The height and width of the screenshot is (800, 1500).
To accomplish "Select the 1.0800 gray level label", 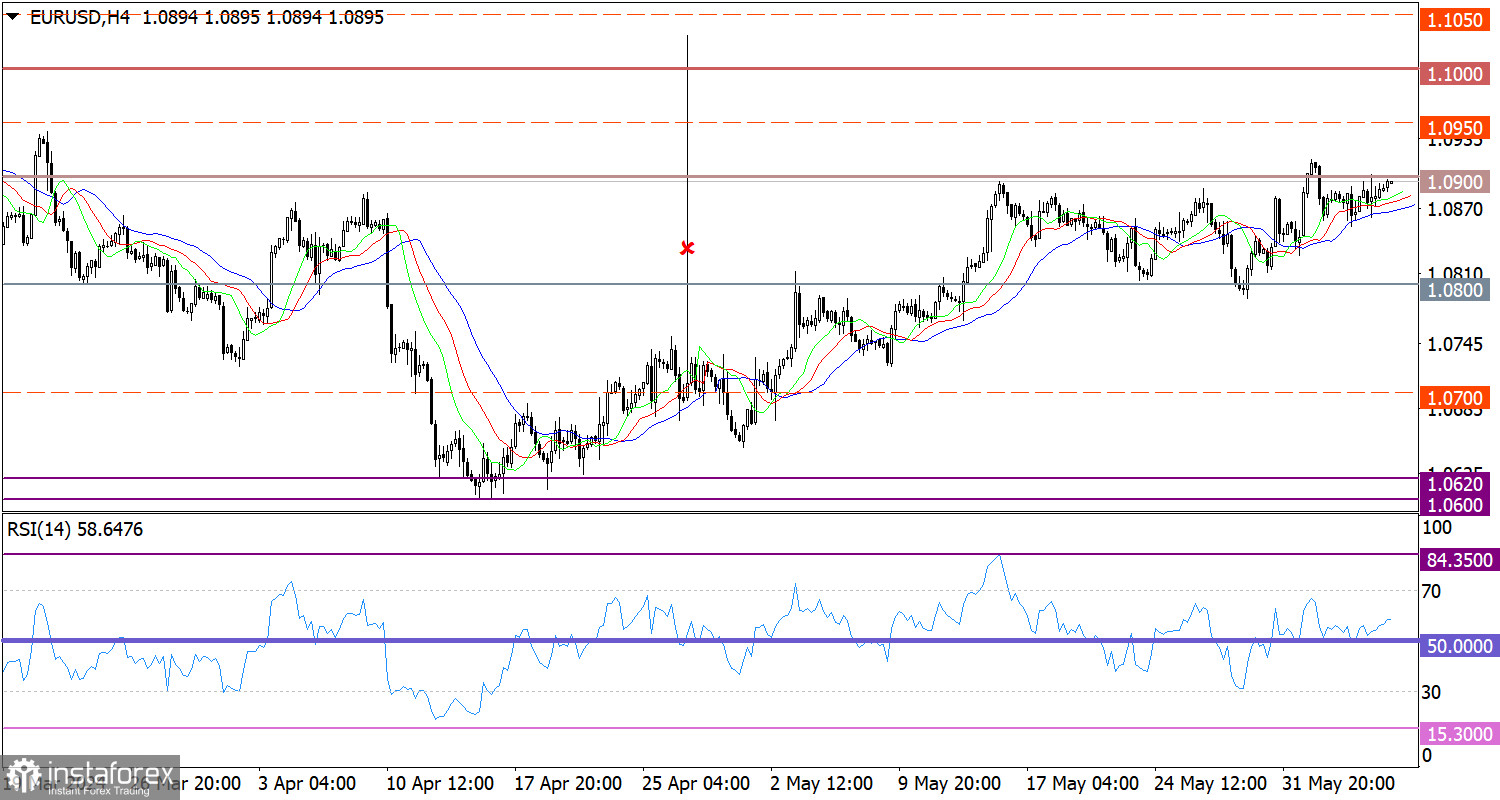I will [1456, 289].
